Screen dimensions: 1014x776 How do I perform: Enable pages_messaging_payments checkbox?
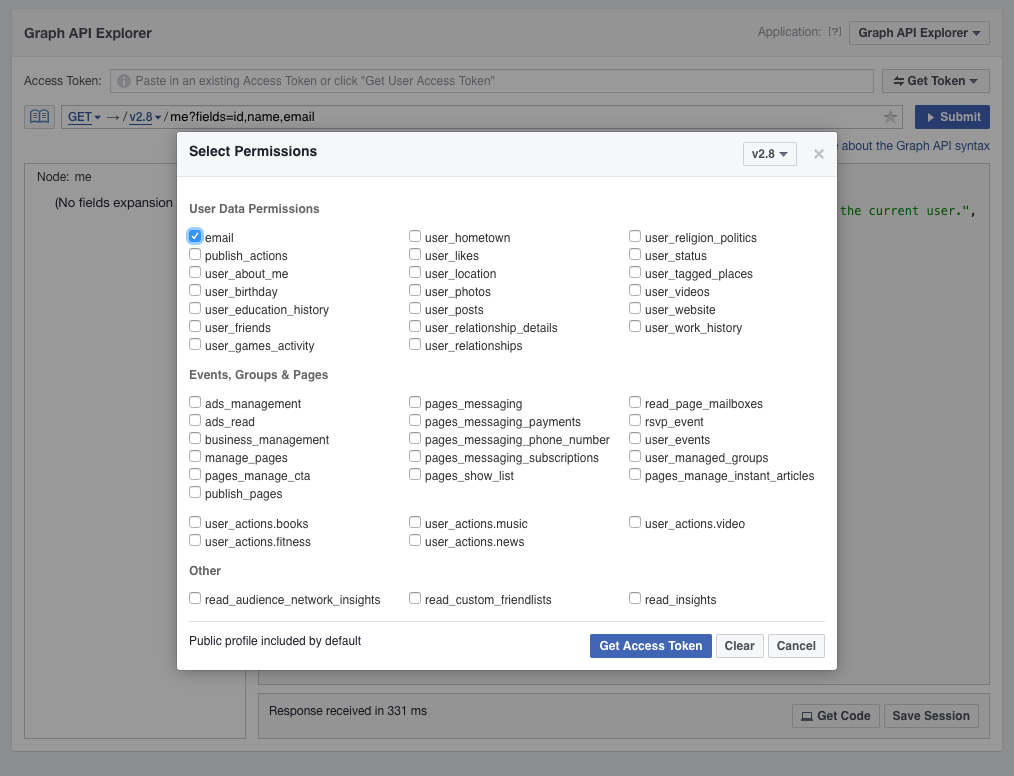pyautogui.click(x=415, y=420)
